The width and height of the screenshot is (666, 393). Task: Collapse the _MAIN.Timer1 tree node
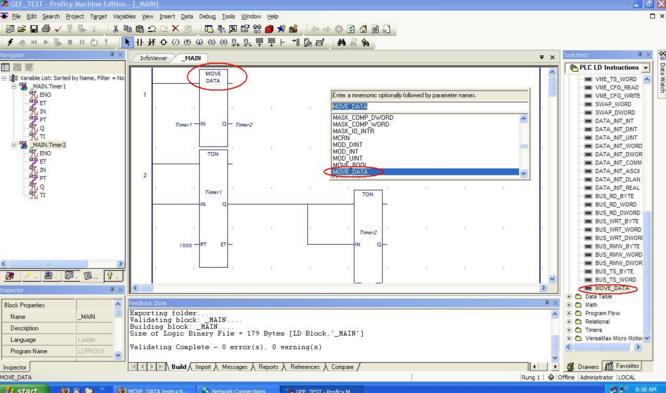tap(14, 86)
